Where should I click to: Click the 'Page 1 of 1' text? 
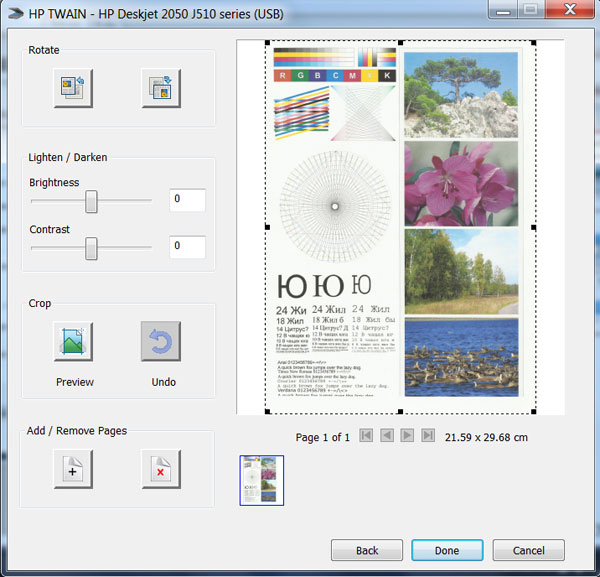[x=323, y=437]
